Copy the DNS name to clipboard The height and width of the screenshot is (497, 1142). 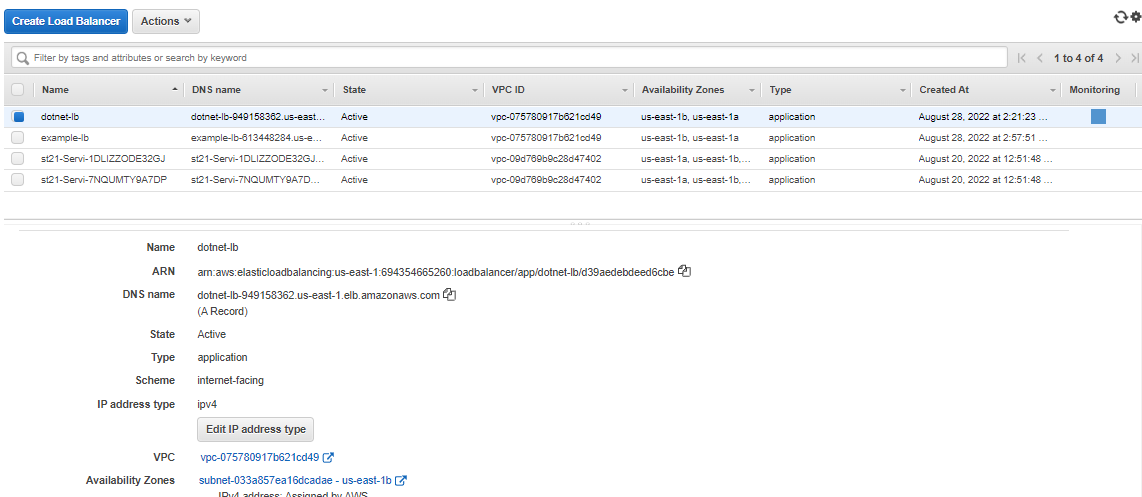pos(450,295)
